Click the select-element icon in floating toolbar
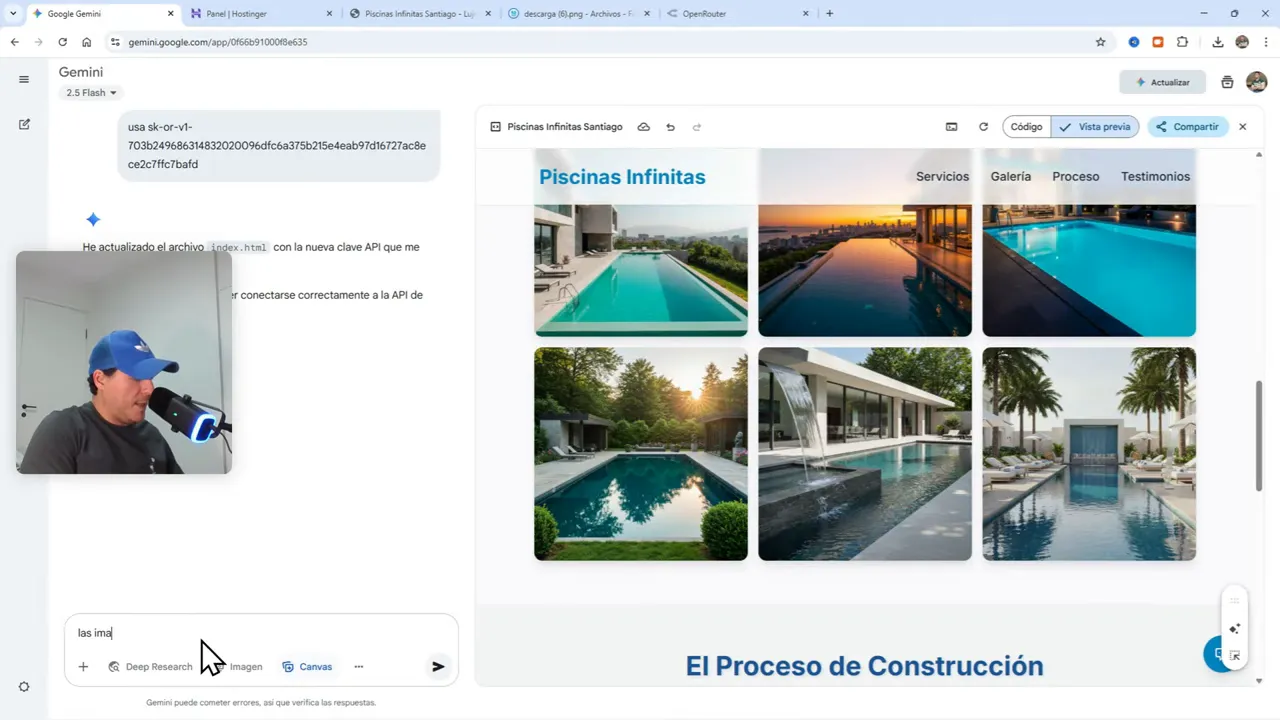Screen dimensions: 1280x720 [x=1235, y=655]
